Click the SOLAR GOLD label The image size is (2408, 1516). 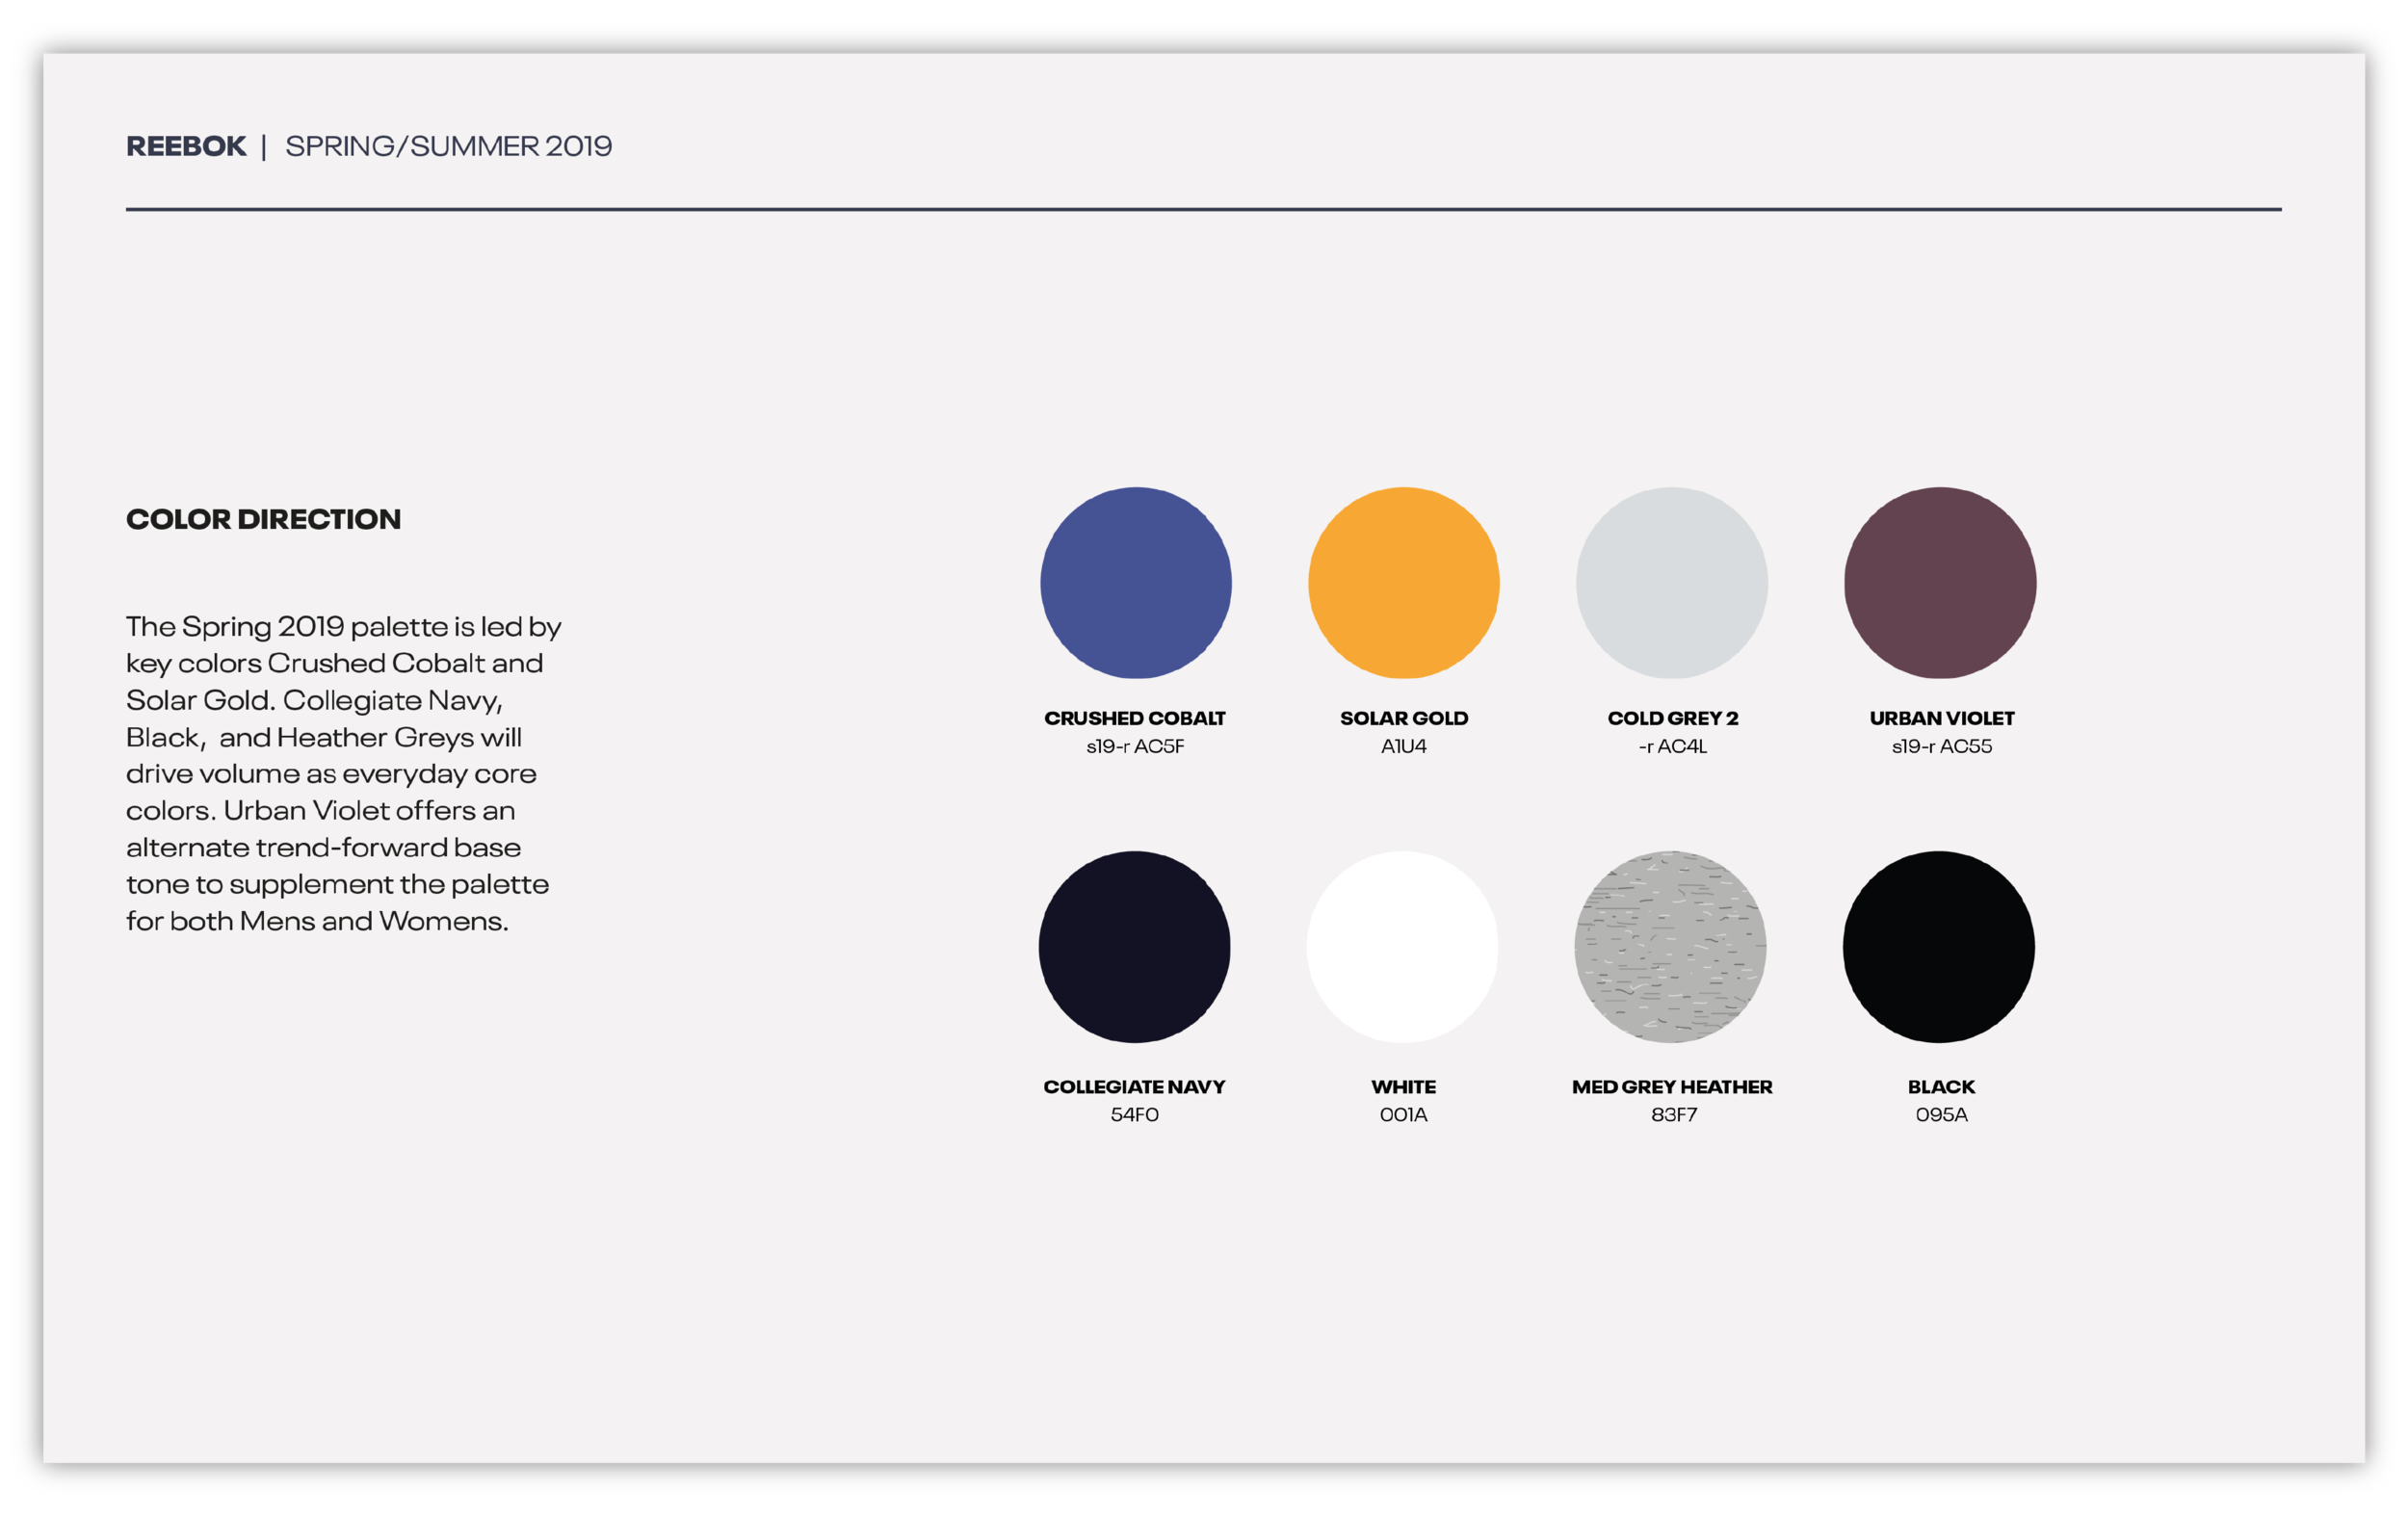point(1404,718)
